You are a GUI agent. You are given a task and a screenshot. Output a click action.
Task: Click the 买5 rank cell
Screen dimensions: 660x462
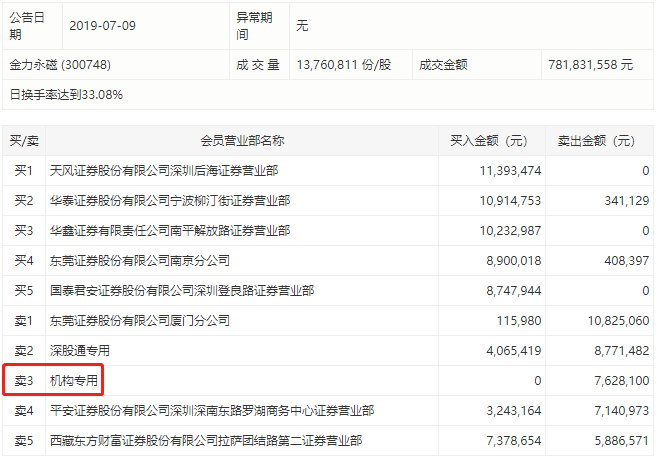pos(24,291)
